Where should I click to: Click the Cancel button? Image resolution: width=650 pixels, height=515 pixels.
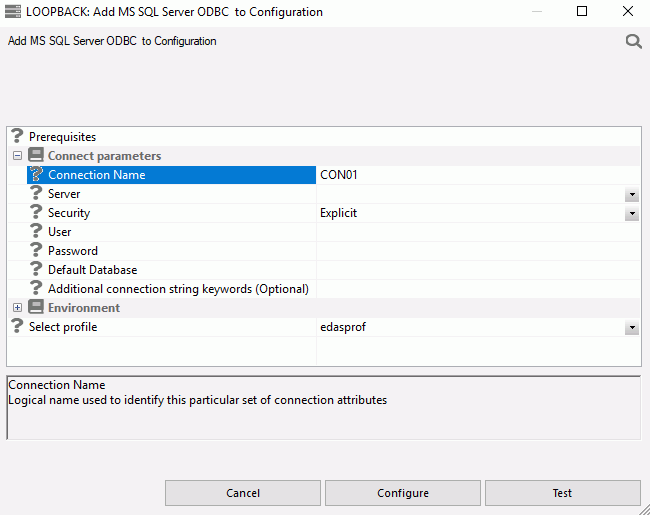tap(243, 493)
